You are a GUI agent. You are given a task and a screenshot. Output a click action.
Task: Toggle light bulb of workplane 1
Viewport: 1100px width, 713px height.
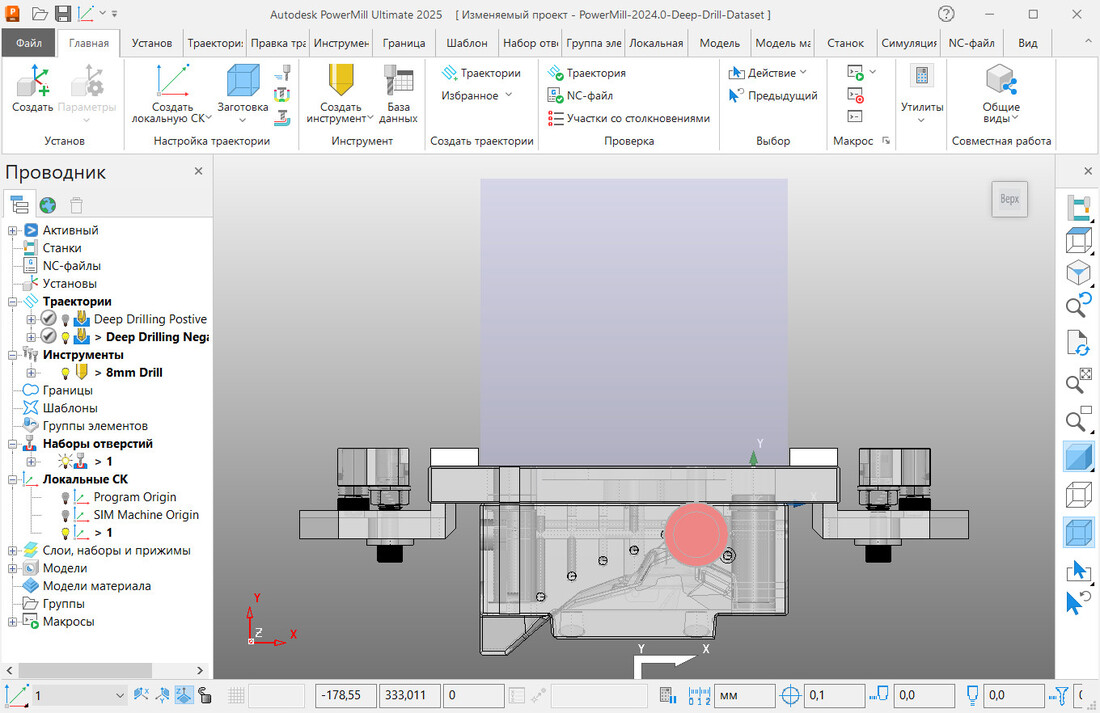coord(65,533)
